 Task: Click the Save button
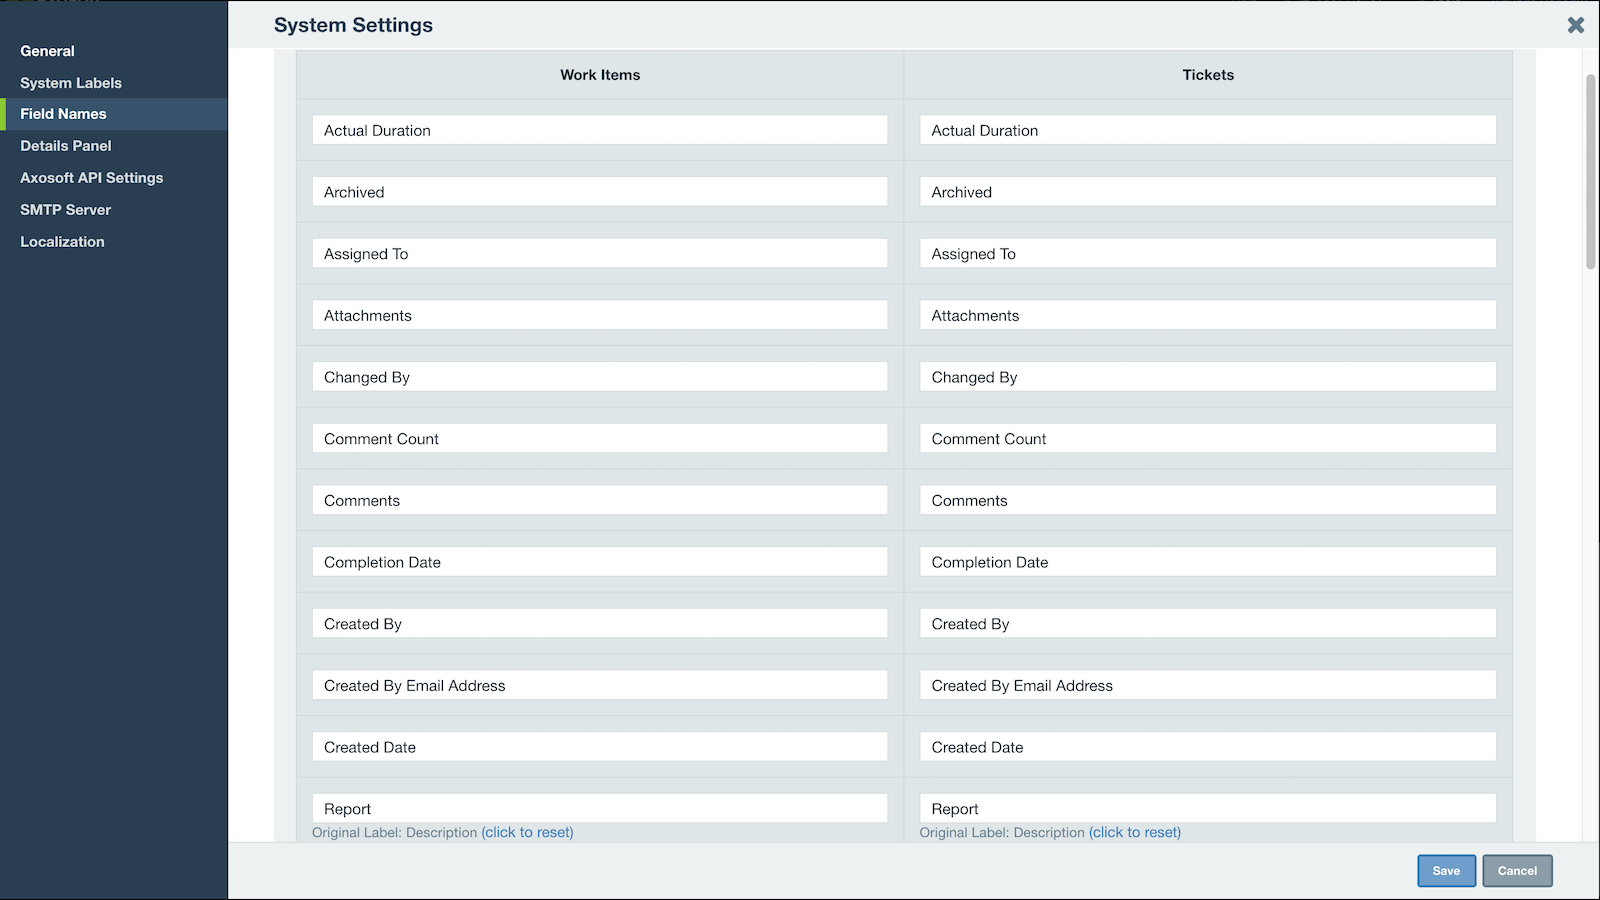(1446, 871)
